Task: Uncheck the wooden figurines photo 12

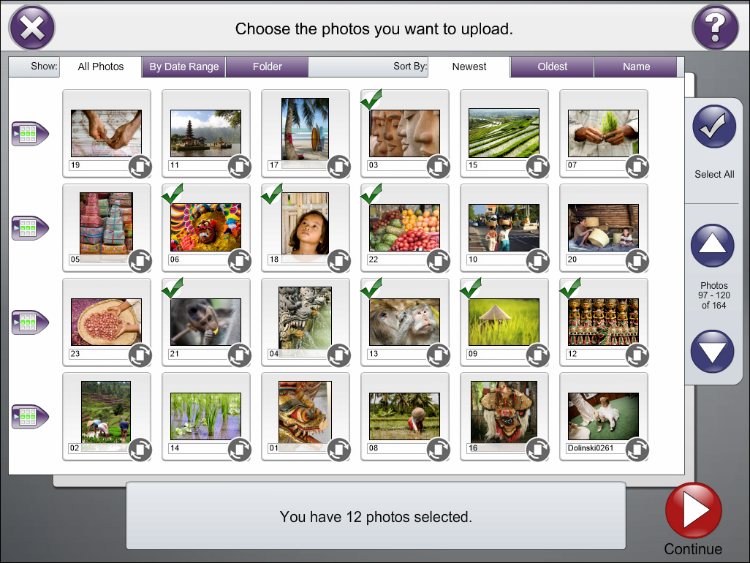Action: (604, 322)
